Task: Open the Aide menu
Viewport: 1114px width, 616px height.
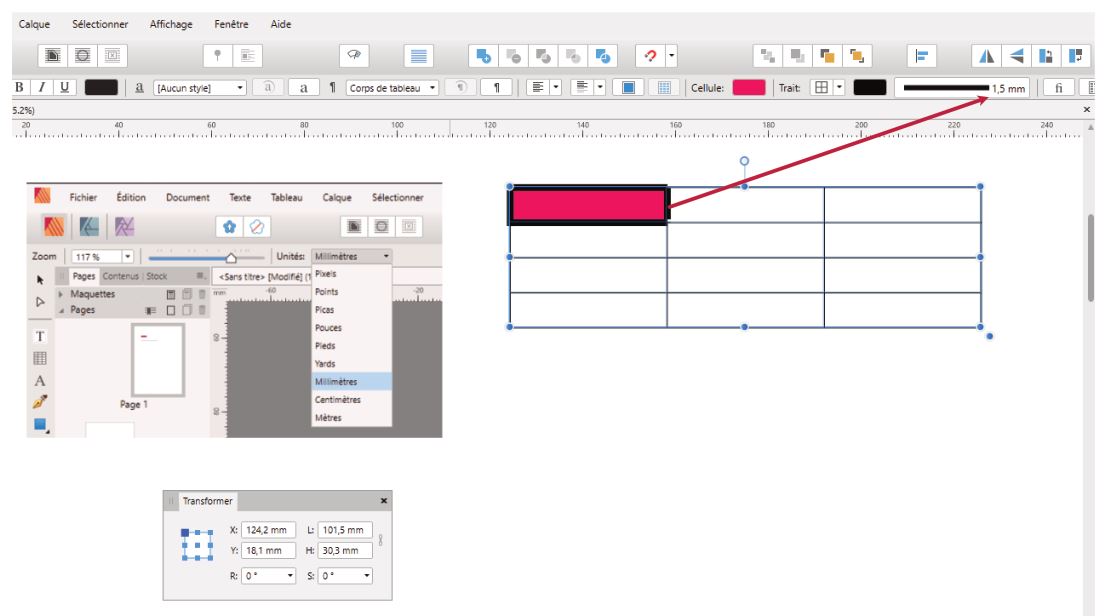Action: (x=281, y=24)
